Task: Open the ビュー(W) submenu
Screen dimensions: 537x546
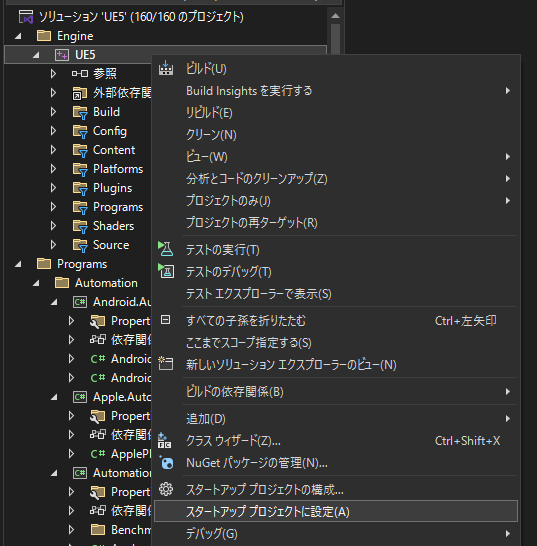Action: (336, 157)
